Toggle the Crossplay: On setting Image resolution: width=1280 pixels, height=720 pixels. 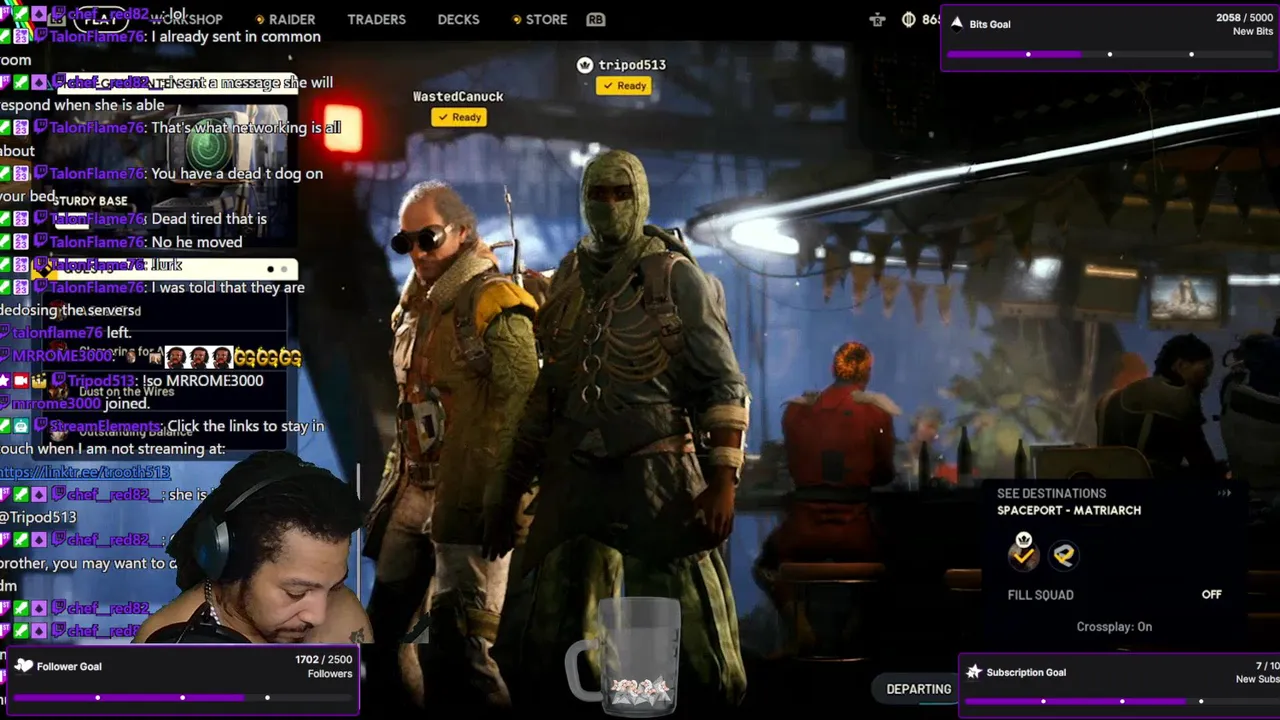pyautogui.click(x=1114, y=627)
